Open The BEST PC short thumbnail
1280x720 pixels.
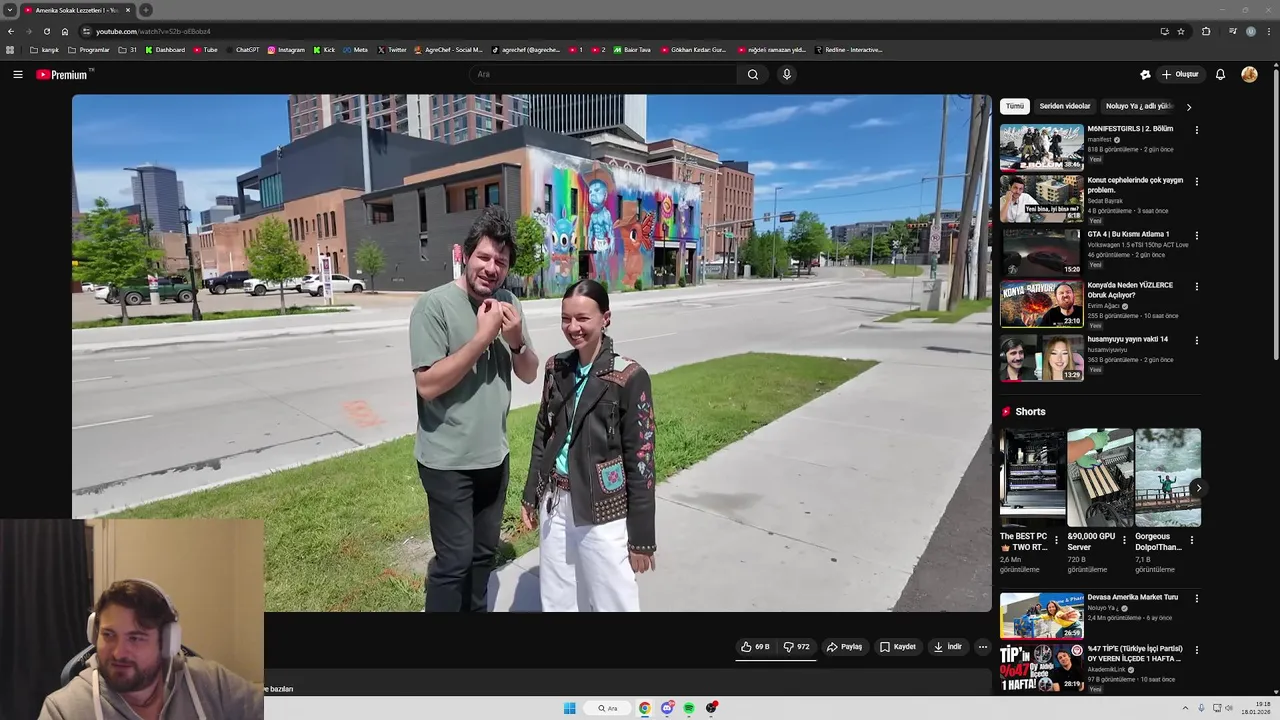coord(1032,477)
